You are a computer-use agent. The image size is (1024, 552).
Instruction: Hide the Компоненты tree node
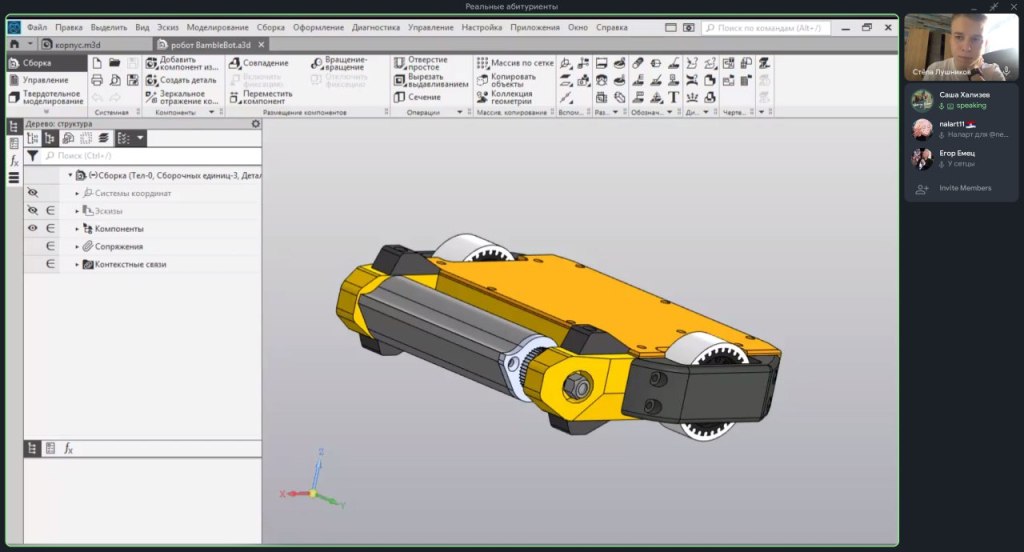click(x=32, y=228)
